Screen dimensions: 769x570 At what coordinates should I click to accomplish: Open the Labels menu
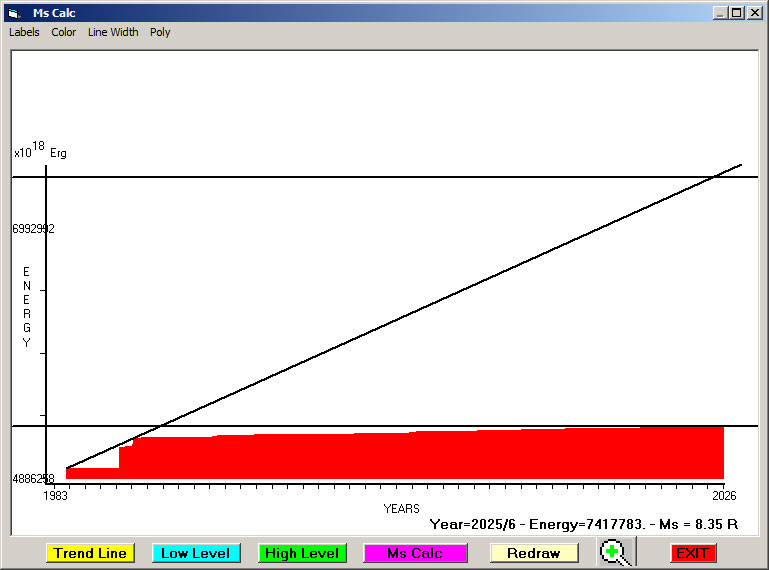tap(24, 32)
